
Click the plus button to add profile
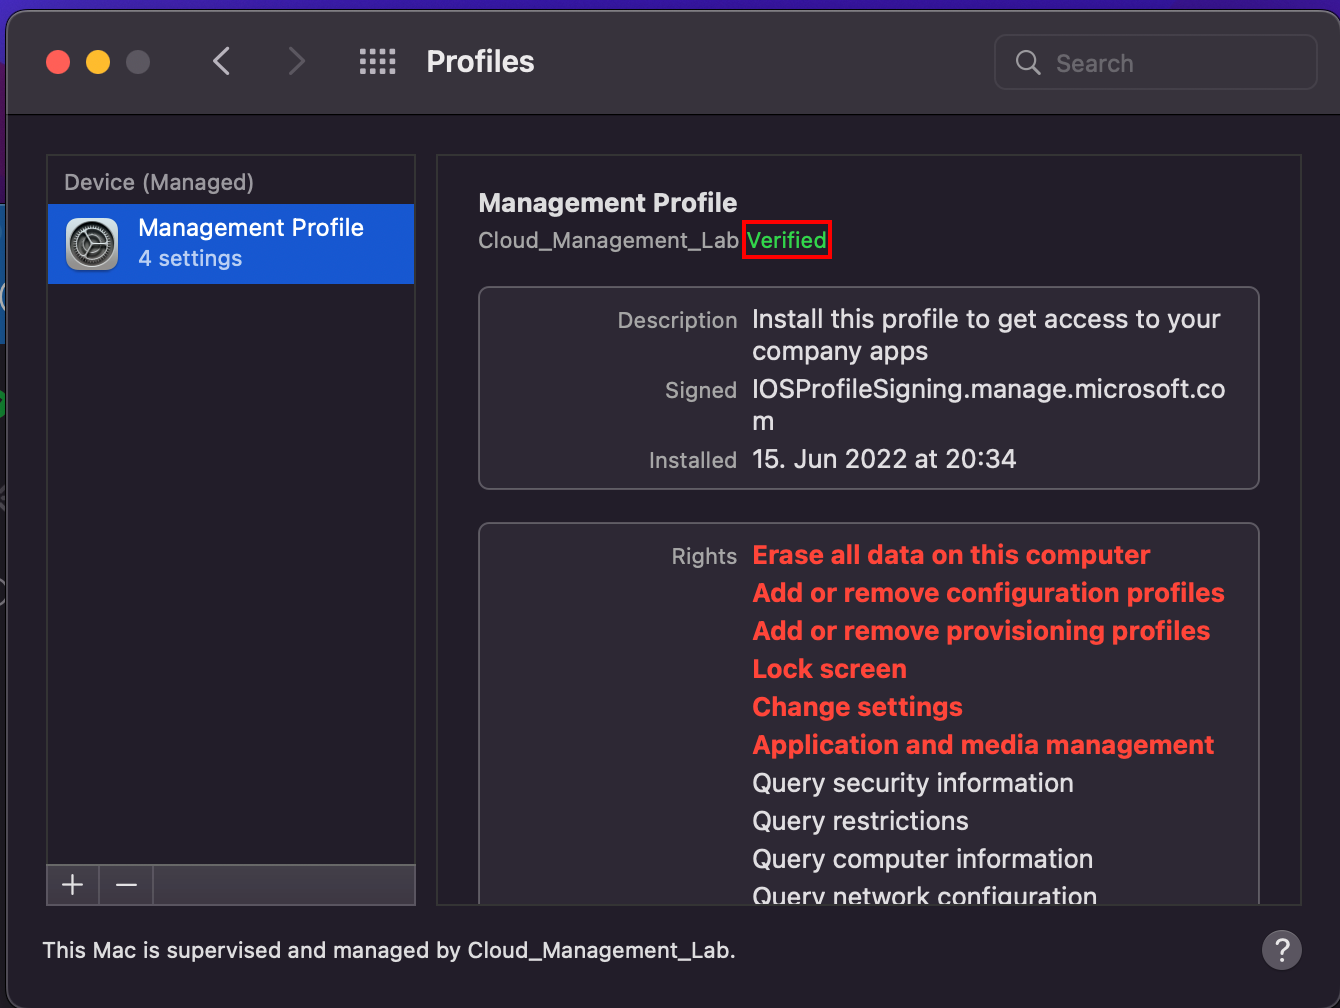73,885
